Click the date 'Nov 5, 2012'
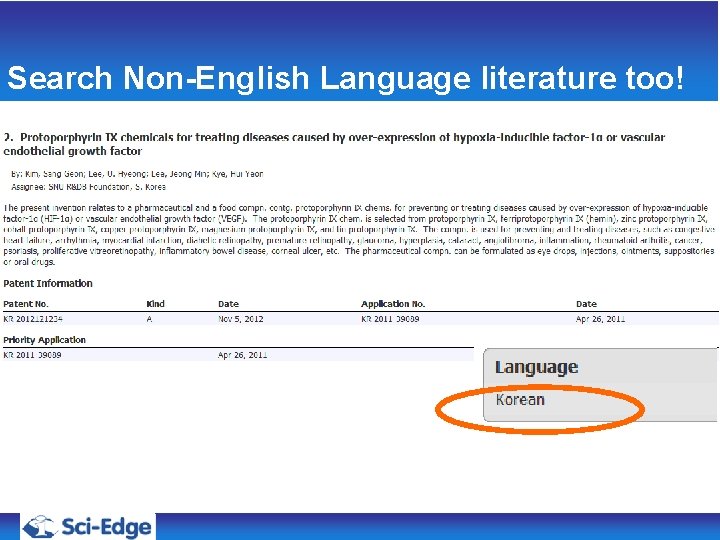The image size is (720, 540). pos(241,319)
